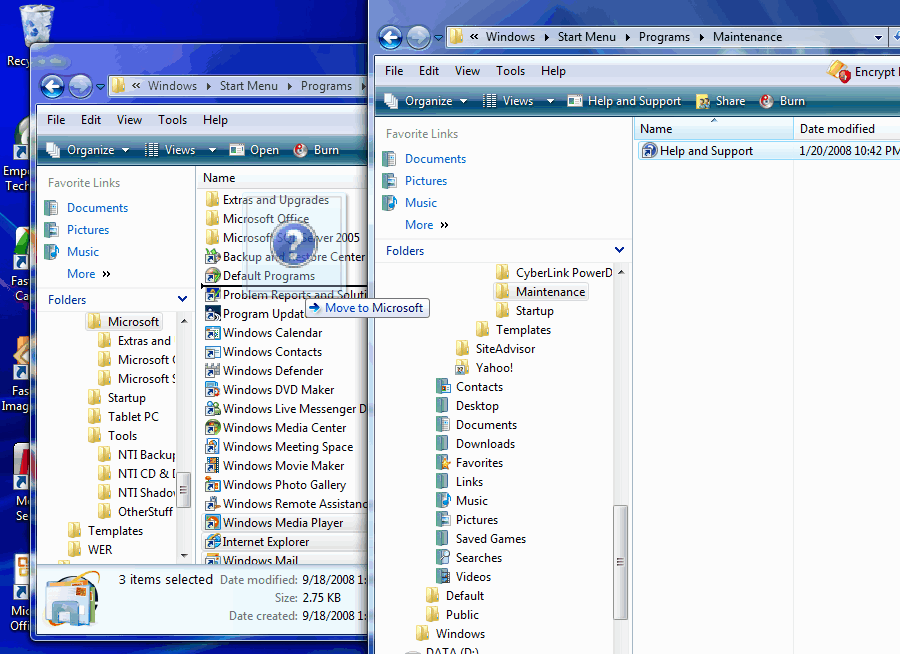Viewport: 900px width, 654px height.
Task: Open Pictures favorite link in Maintenance window
Action: [x=426, y=180]
